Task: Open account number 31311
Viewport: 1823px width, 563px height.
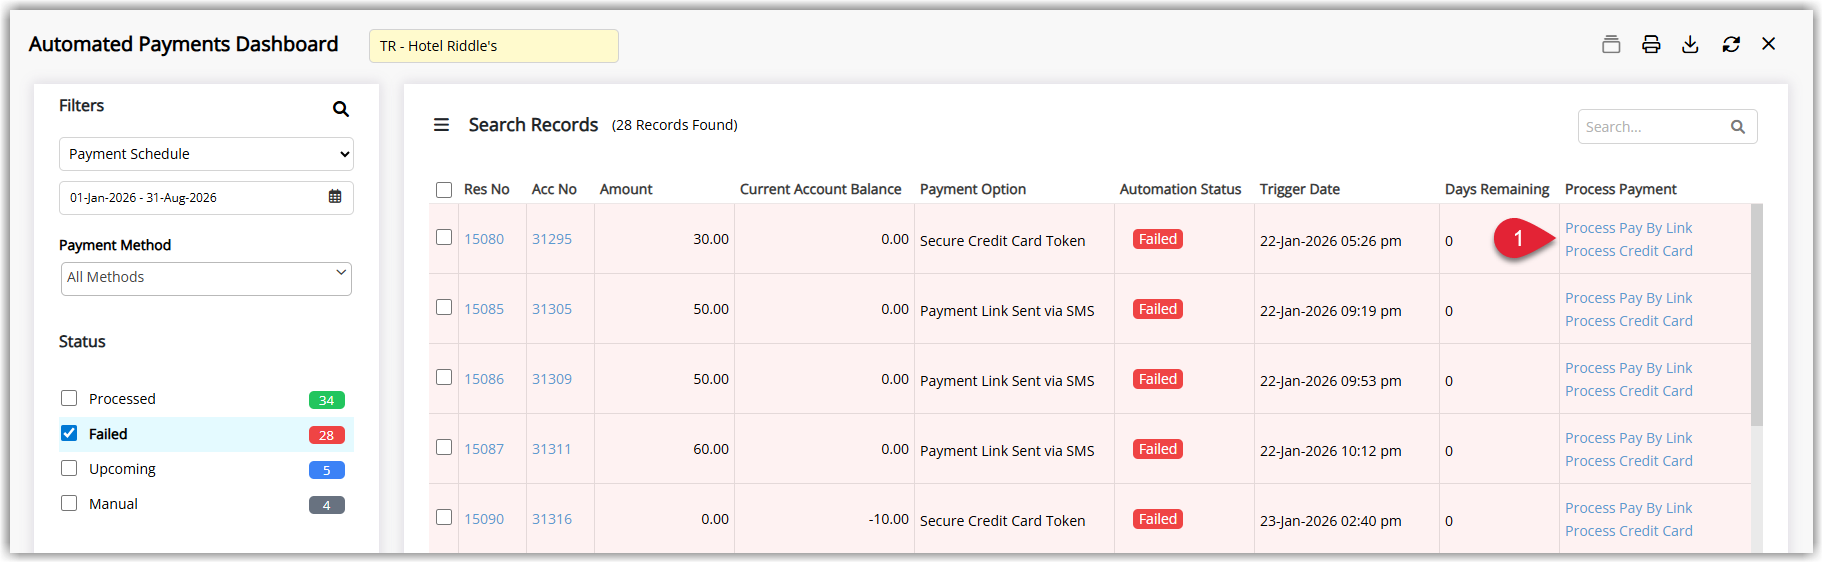Action: pos(552,449)
